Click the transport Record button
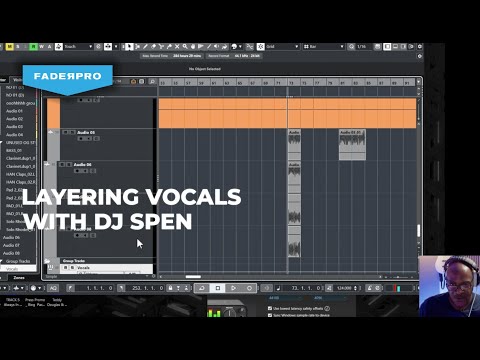This screenshot has height=360, width=480. pyautogui.click(x=249, y=288)
